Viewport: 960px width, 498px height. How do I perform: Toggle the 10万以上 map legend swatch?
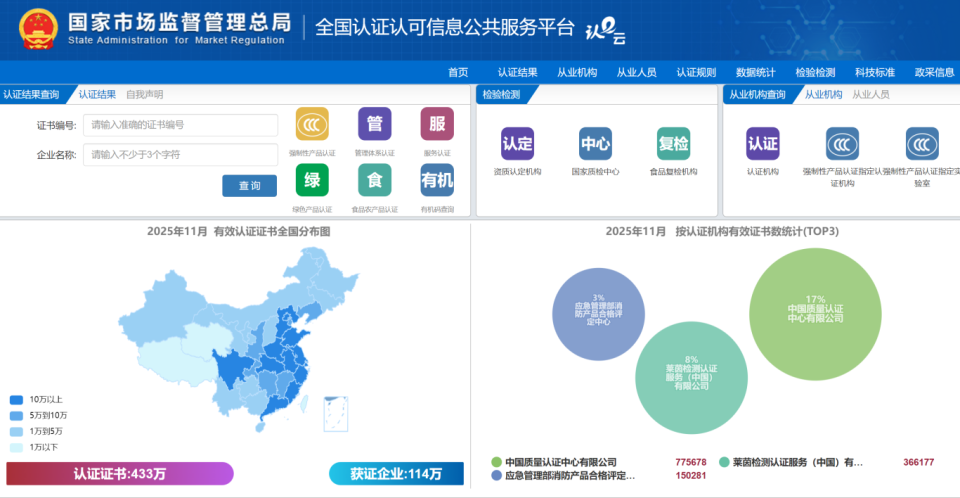17,399
